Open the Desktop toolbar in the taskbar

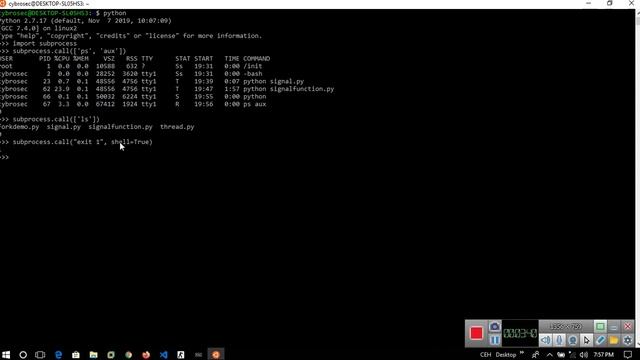[506, 355]
